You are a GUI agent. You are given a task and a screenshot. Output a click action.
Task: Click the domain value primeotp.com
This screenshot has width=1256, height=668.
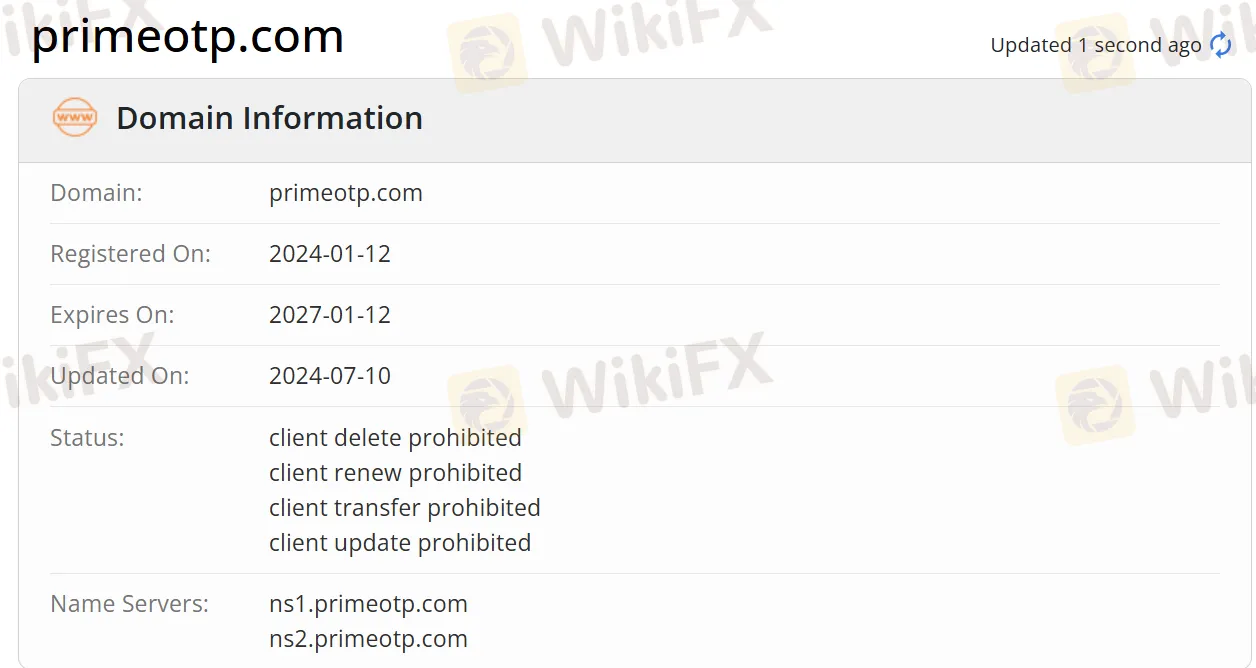click(345, 193)
